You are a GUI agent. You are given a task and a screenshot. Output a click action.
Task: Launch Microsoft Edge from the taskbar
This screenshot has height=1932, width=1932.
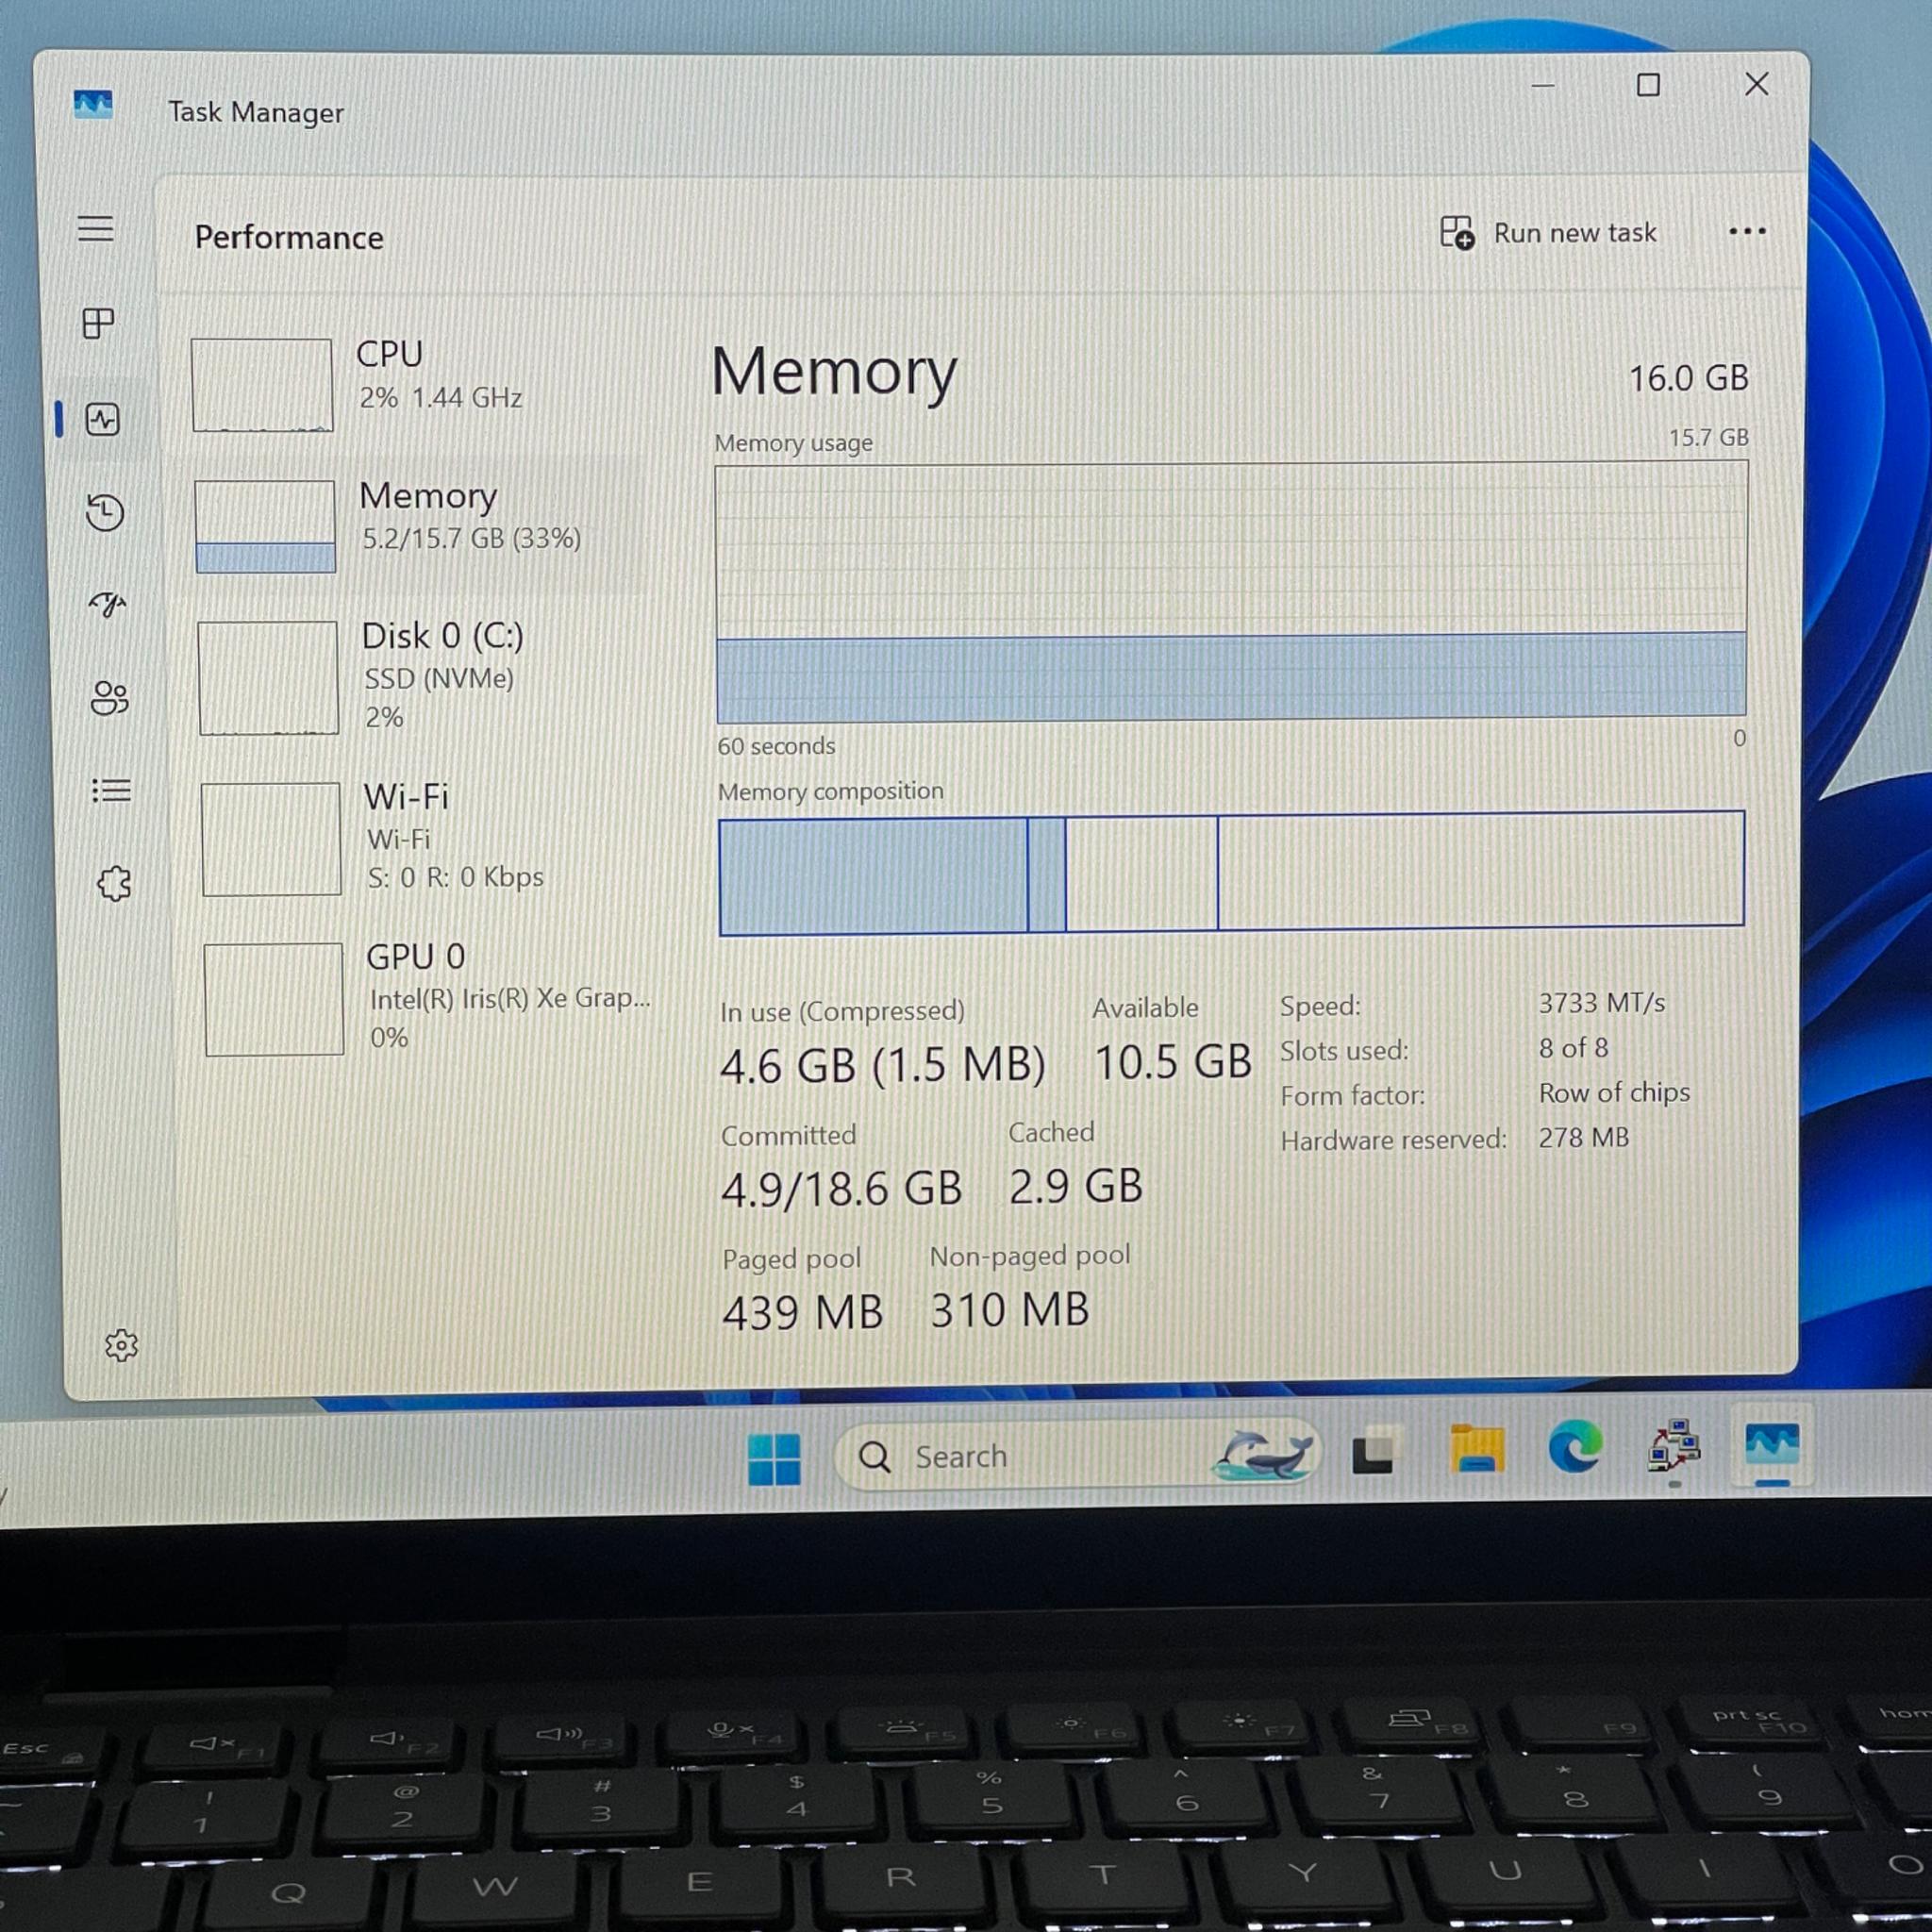point(1575,1447)
